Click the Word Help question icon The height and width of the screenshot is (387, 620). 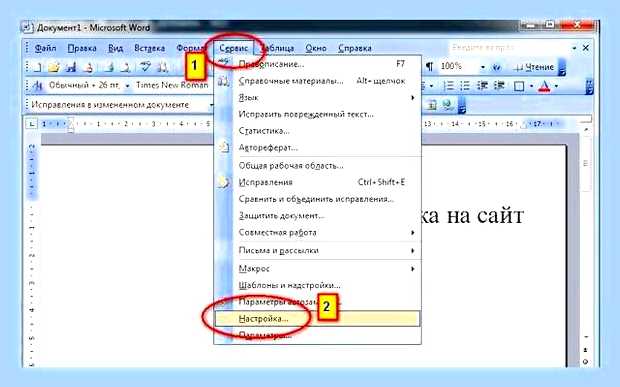click(497, 67)
